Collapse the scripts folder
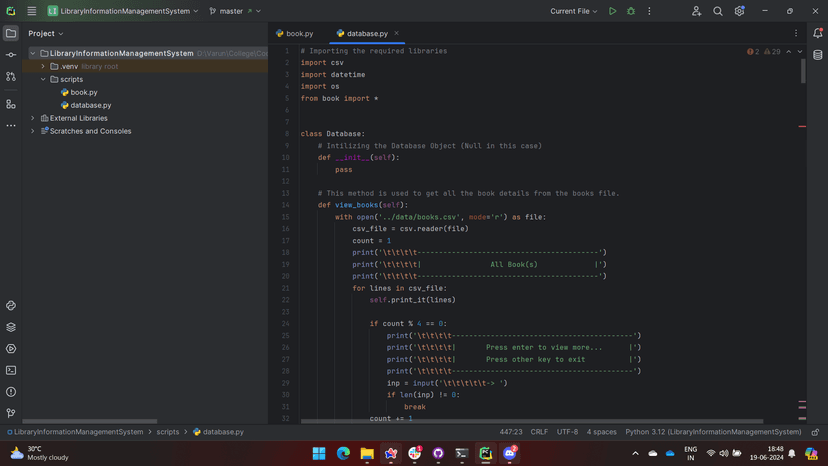Screen dimensions: 828x466 pyautogui.click(x=43, y=79)
